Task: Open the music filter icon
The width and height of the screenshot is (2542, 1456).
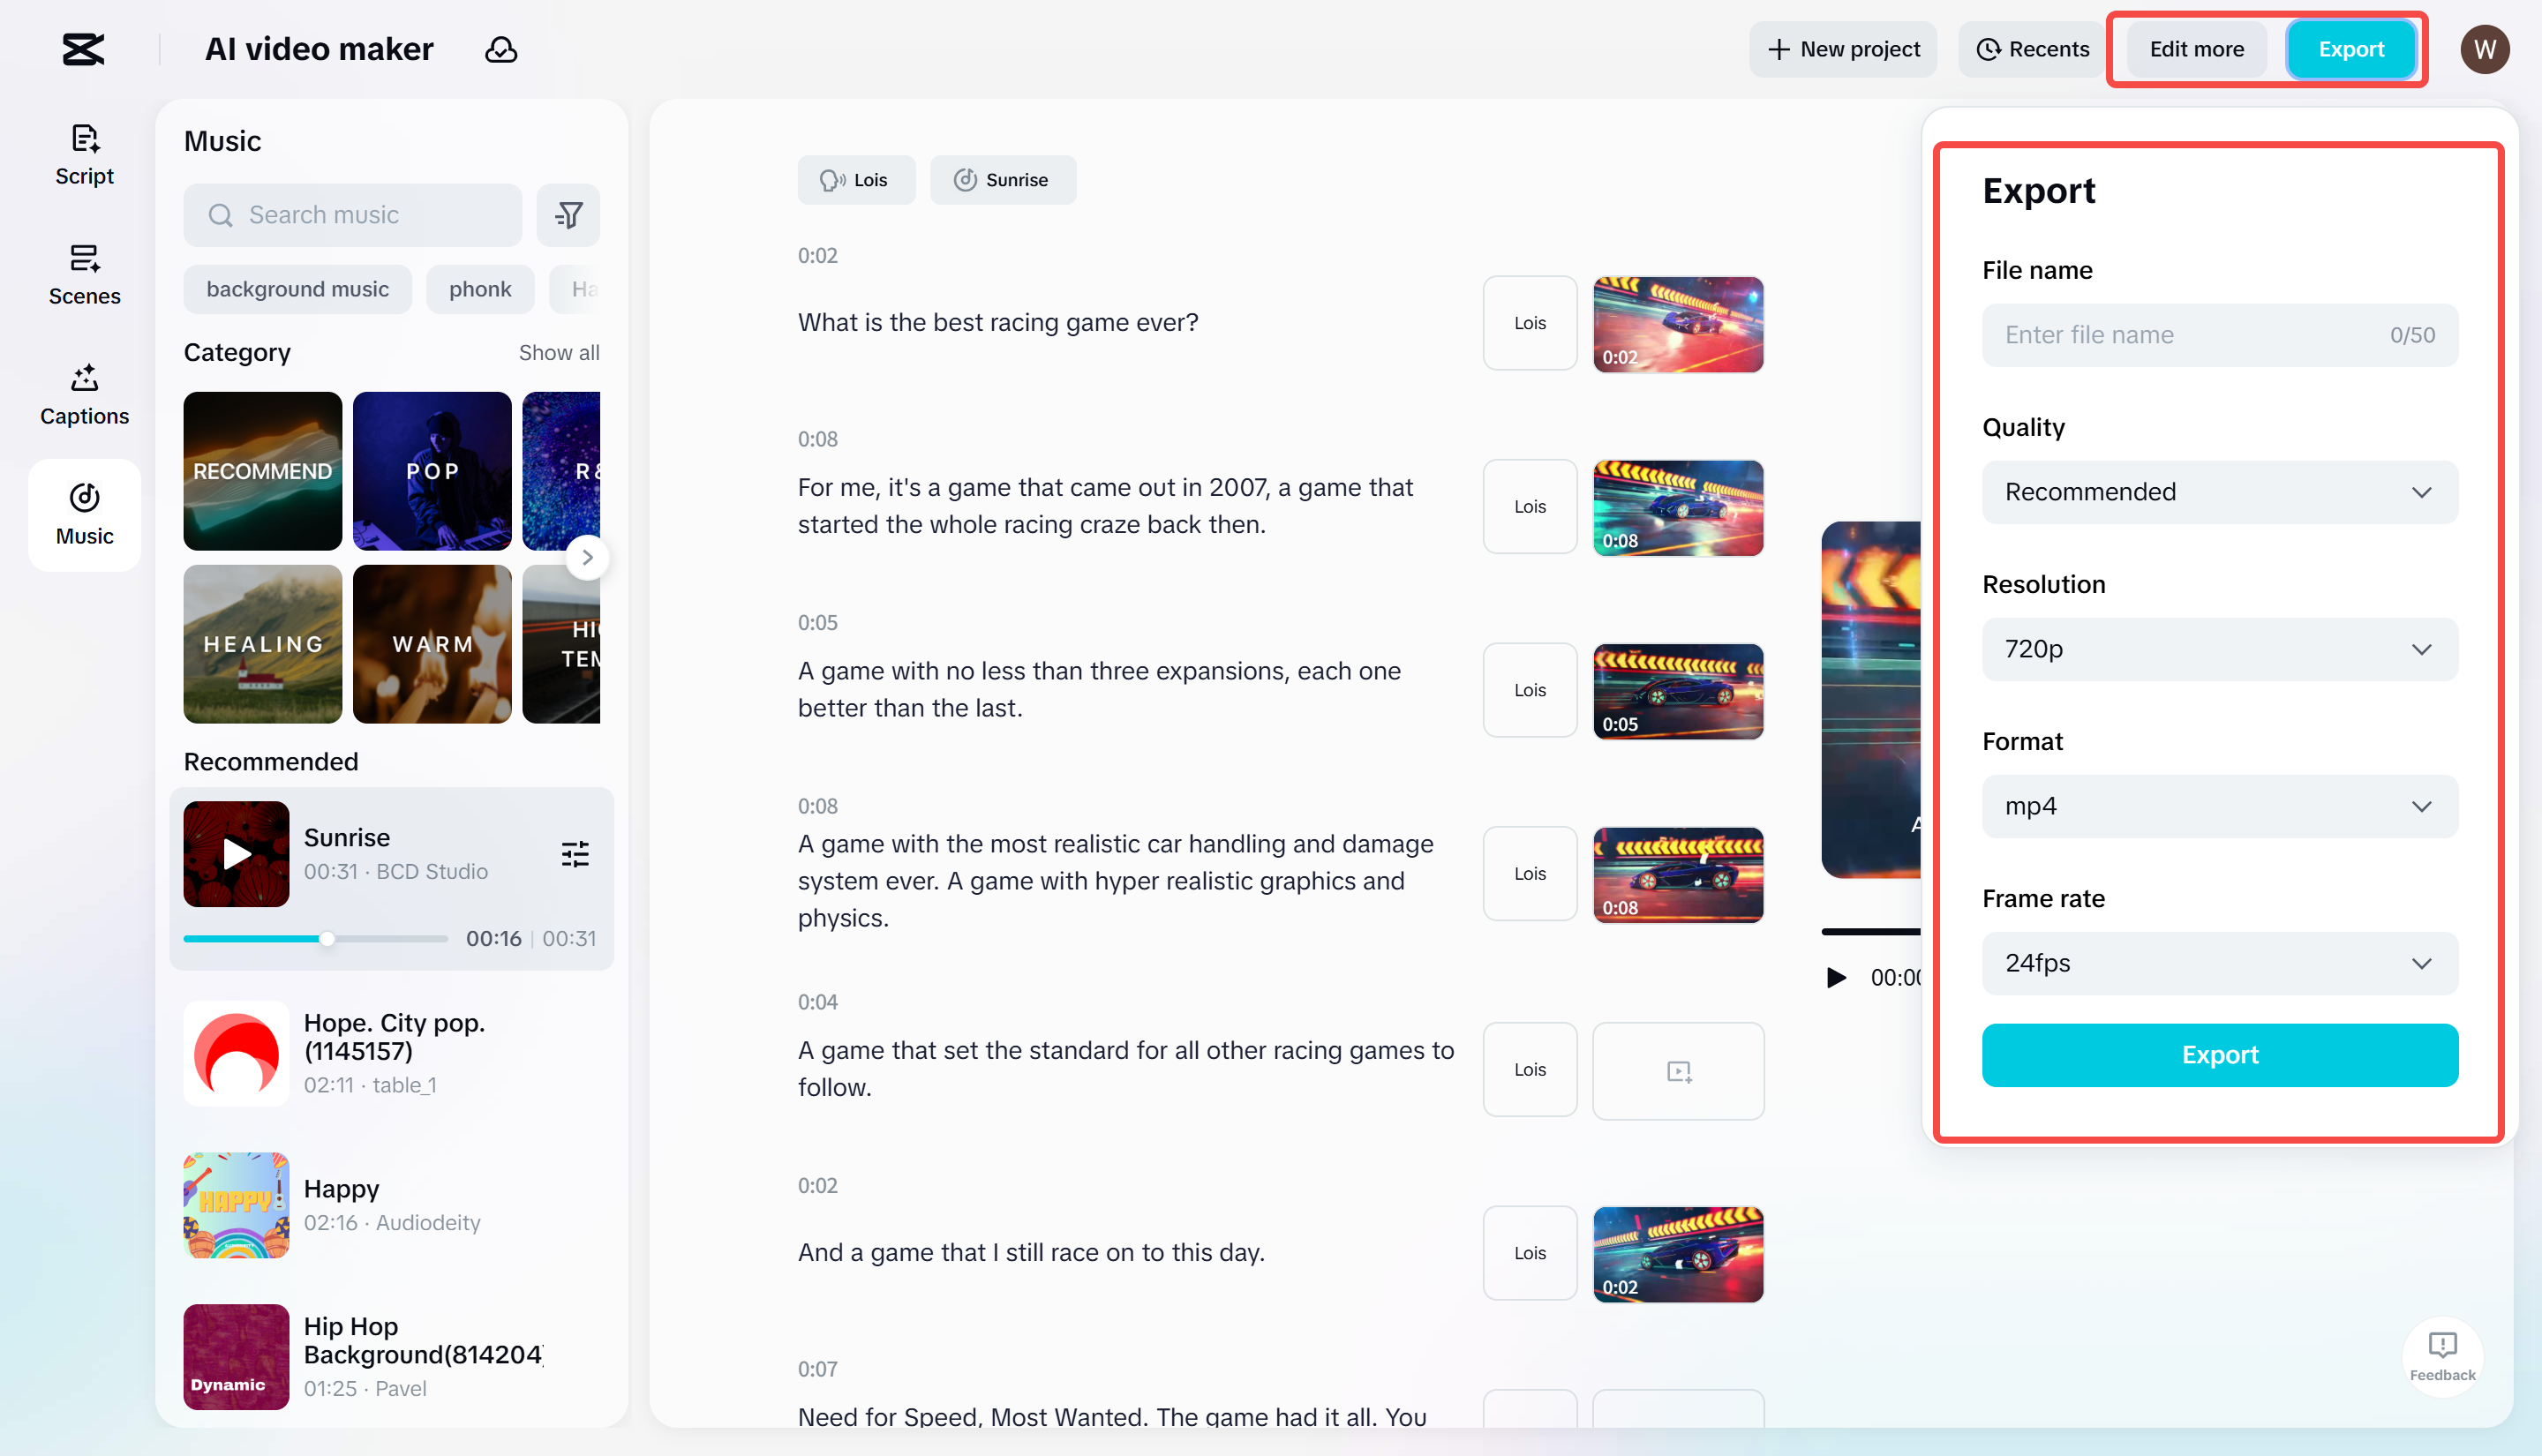Action: tap(568, 214)
